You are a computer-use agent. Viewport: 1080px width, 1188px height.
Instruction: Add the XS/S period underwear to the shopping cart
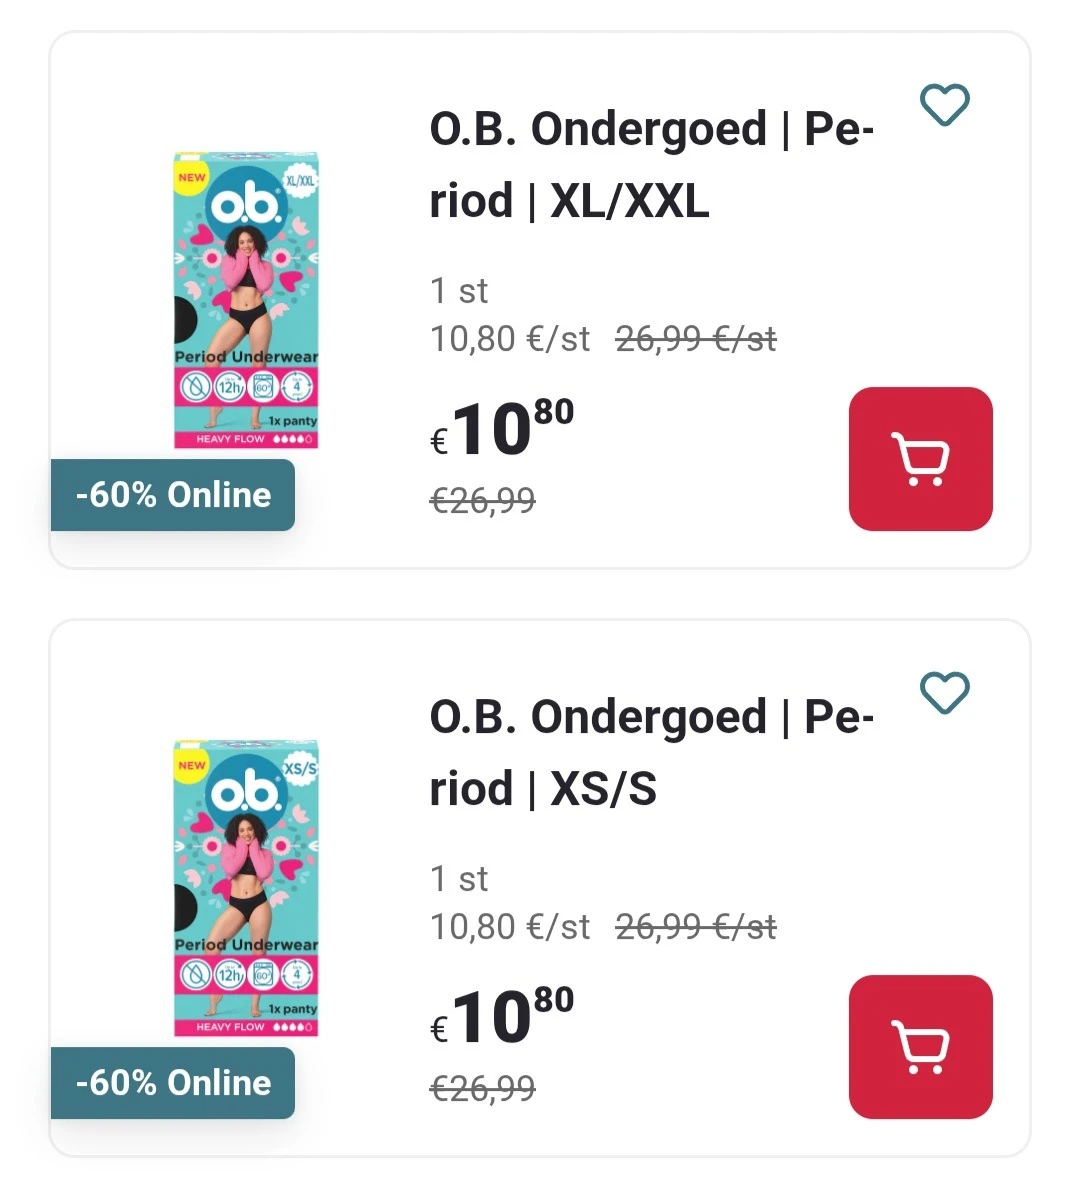click(x=920, y=1044)
